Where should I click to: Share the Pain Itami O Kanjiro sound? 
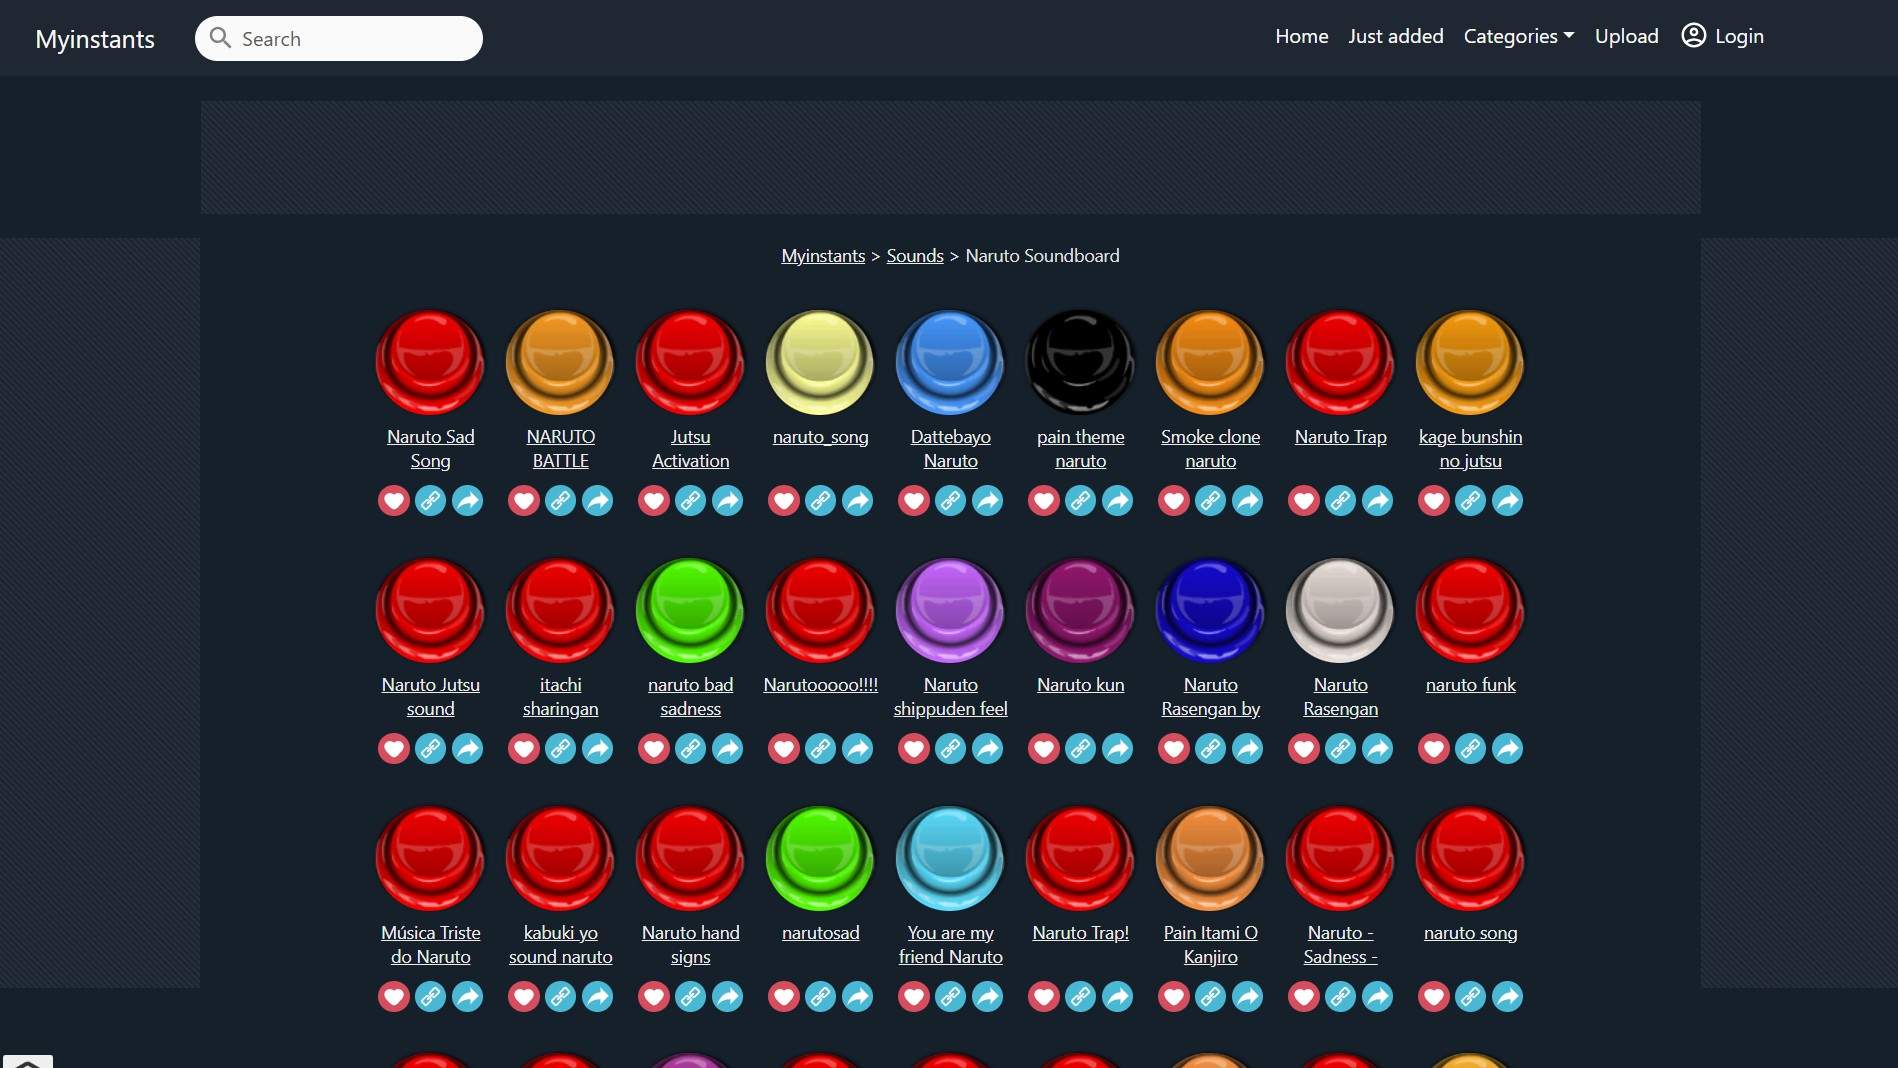pos(1248,996)
